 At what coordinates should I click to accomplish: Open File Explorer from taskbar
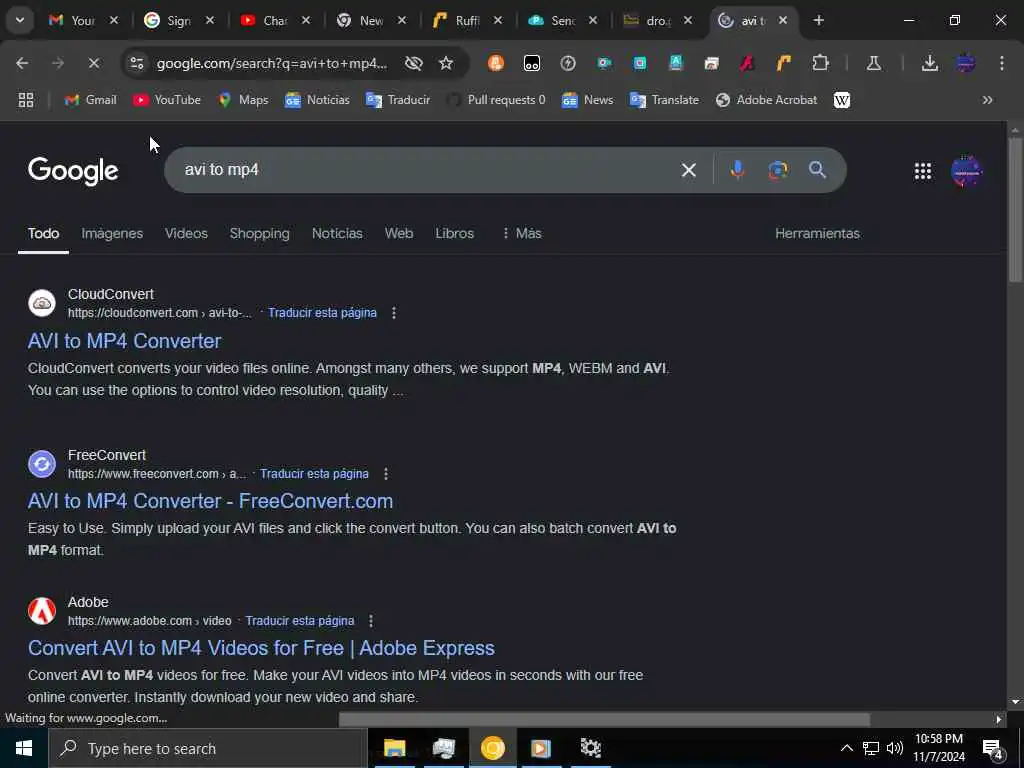pos(394,748)
